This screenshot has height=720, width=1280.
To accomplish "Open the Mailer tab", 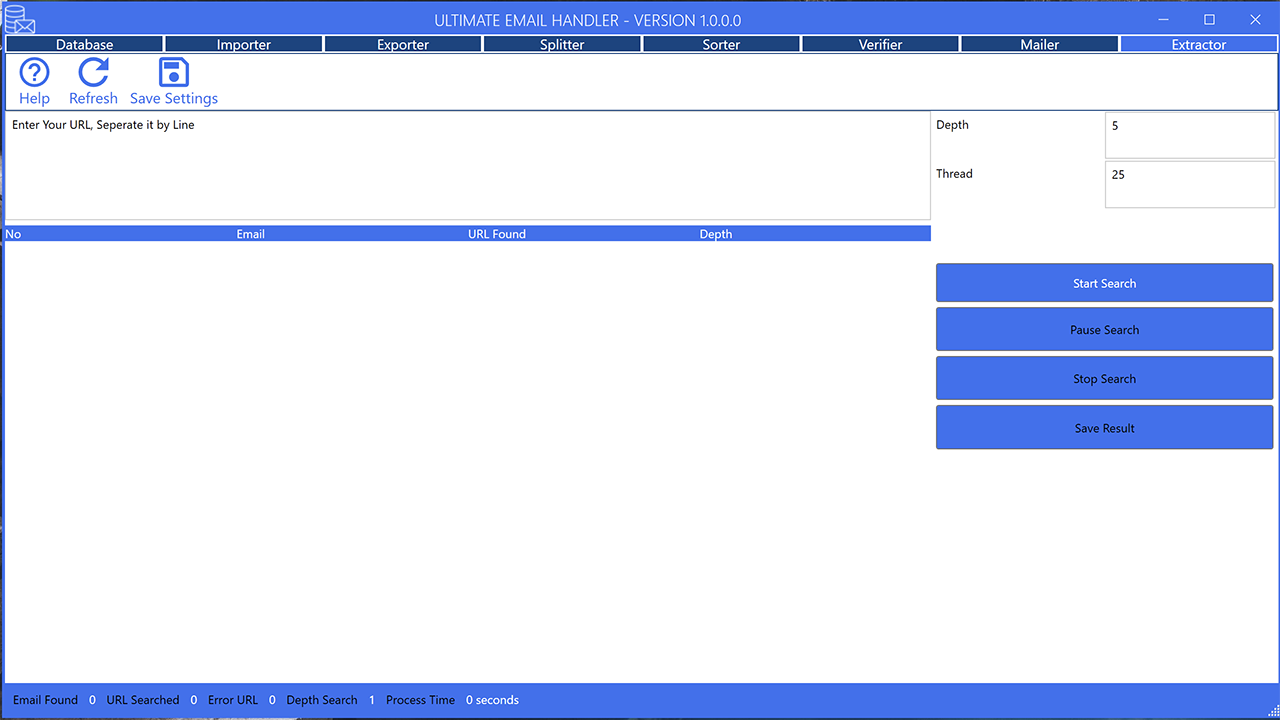I will pos(1039,44).
